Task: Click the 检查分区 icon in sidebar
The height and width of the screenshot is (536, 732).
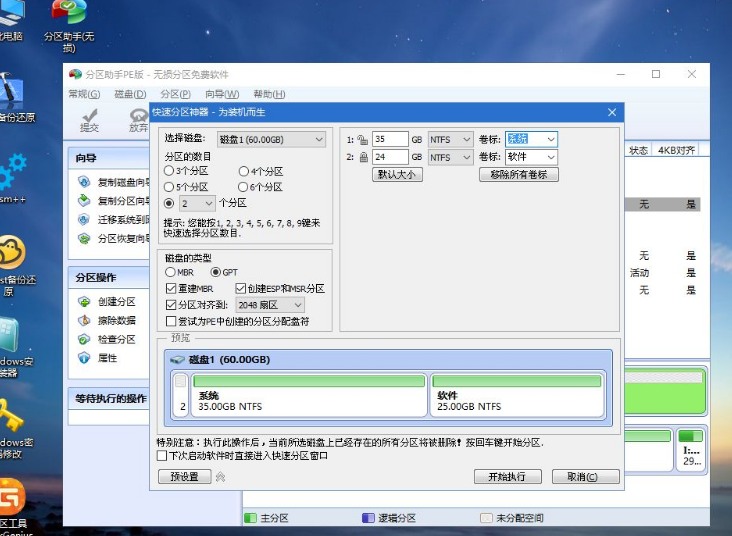Action: click(85, 339)
